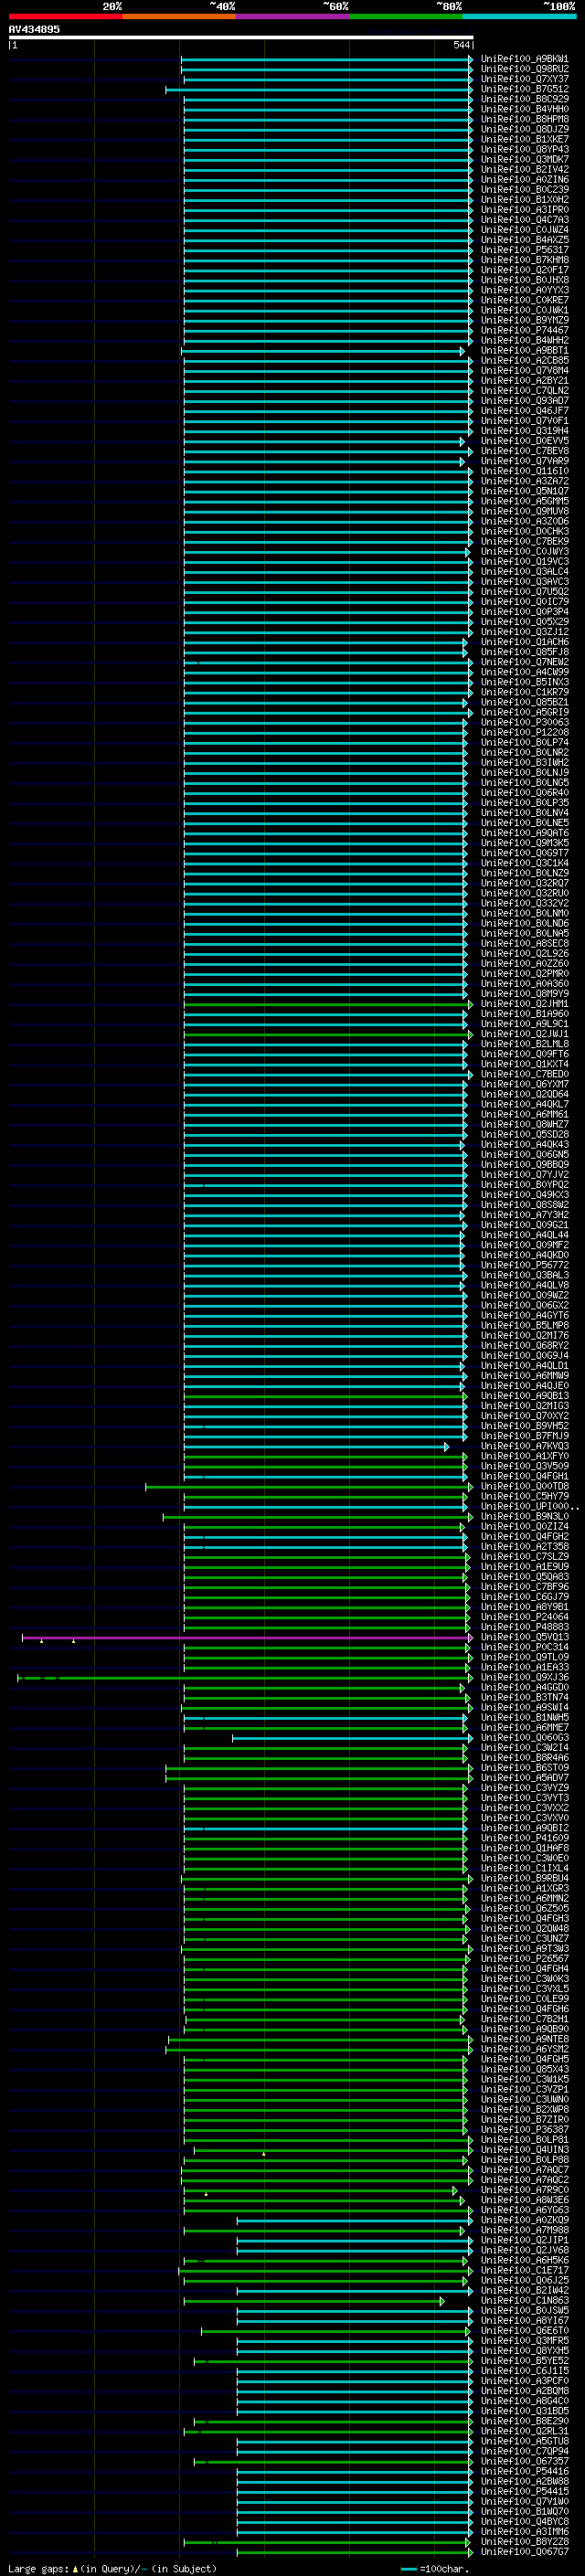Select hit label UniRef100_B8Y2Z8
This screenshot has width=585, height=2576.
[x=525, y=2542]
